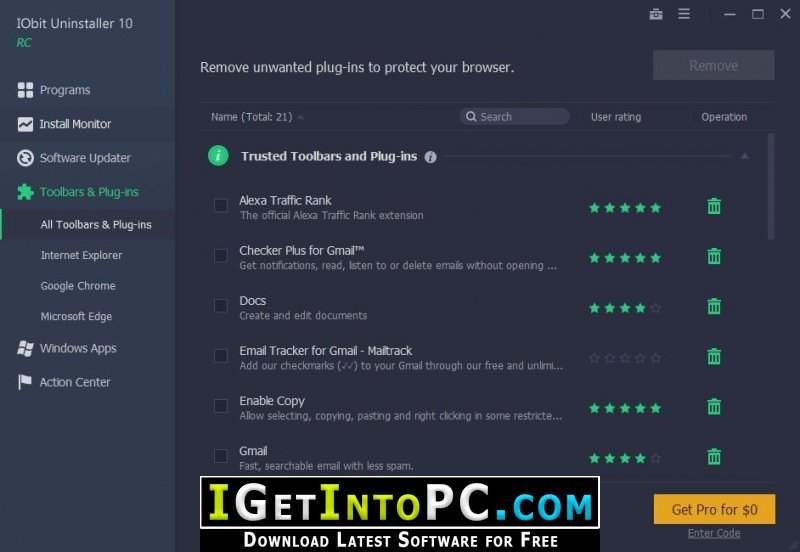800x552 pixels.
Task: Open the Enter Code link
Action: pyautogui.click(x=714, y=533)
